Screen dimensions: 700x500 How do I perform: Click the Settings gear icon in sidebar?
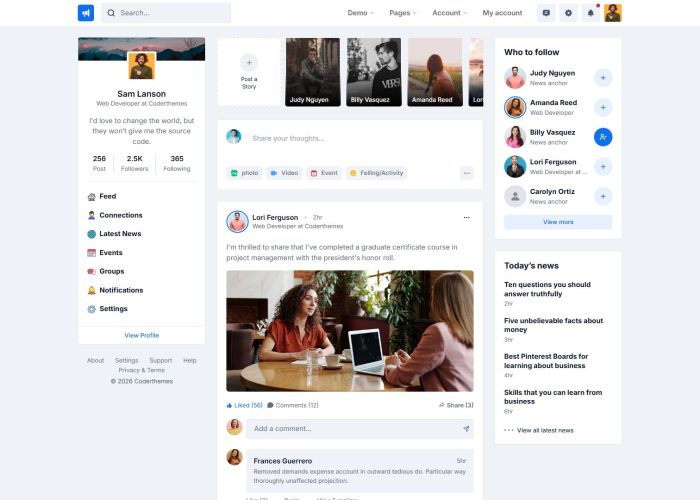(92, 309)
